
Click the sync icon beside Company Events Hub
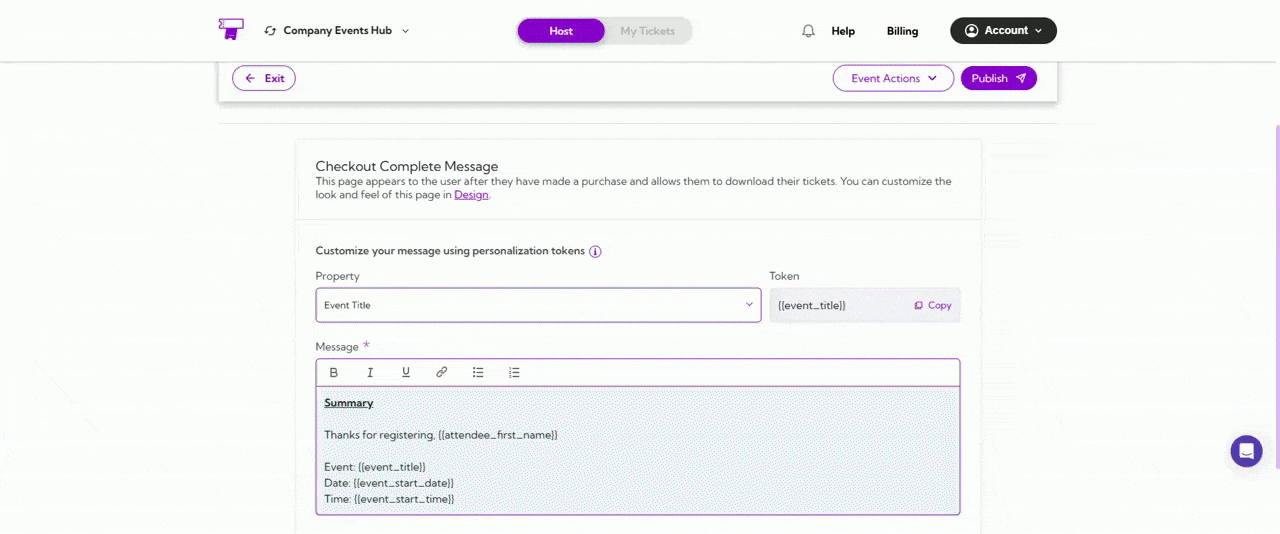pyautogui.click(x=270, y=31)
